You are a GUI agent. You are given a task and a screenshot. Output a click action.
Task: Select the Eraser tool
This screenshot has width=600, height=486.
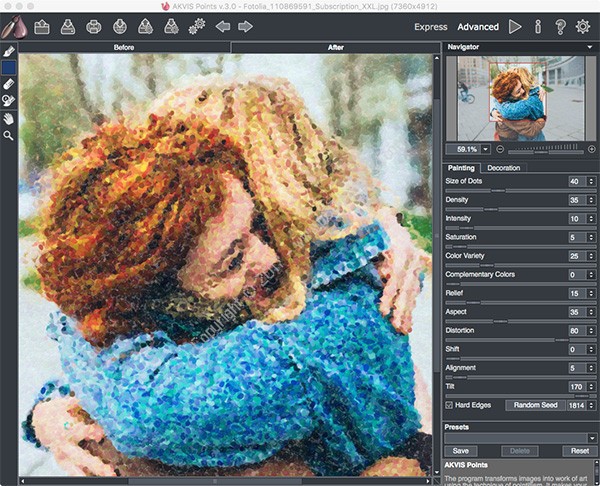click(8, 83)
